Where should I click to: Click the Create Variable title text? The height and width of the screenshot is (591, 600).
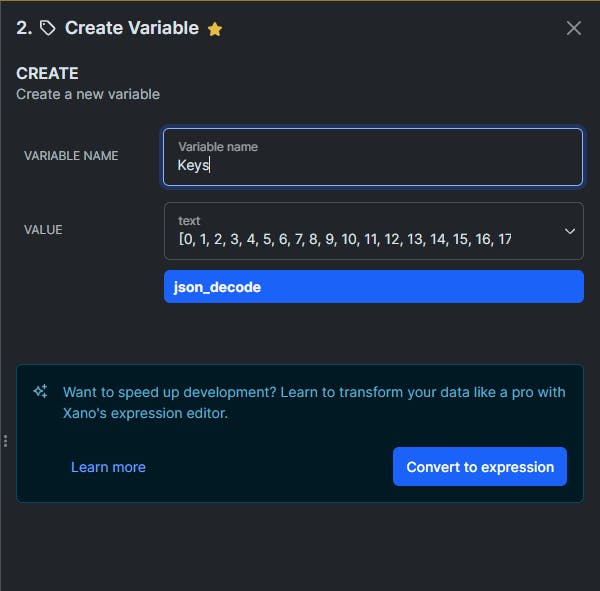(x=132, y=28)
